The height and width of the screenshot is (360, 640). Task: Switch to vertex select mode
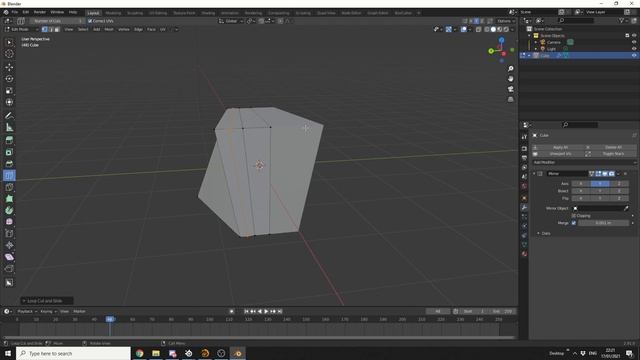click(x=44, y=29)
